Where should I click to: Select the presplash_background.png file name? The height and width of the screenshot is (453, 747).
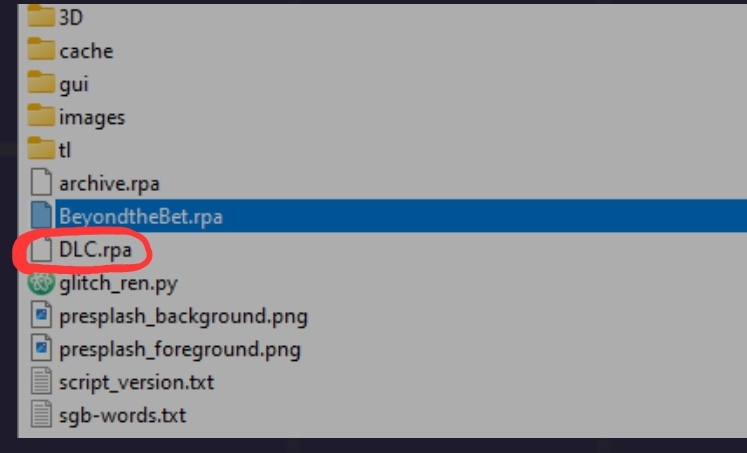pyautogui.click(x=183, y=317)
